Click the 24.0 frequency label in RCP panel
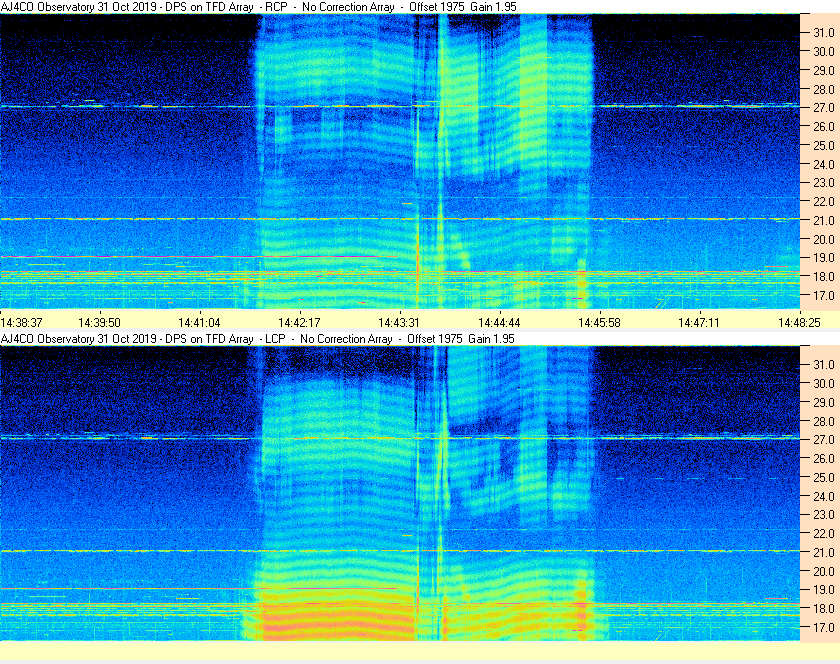This screenshot has width=840, height=664. tap(824, 164)
